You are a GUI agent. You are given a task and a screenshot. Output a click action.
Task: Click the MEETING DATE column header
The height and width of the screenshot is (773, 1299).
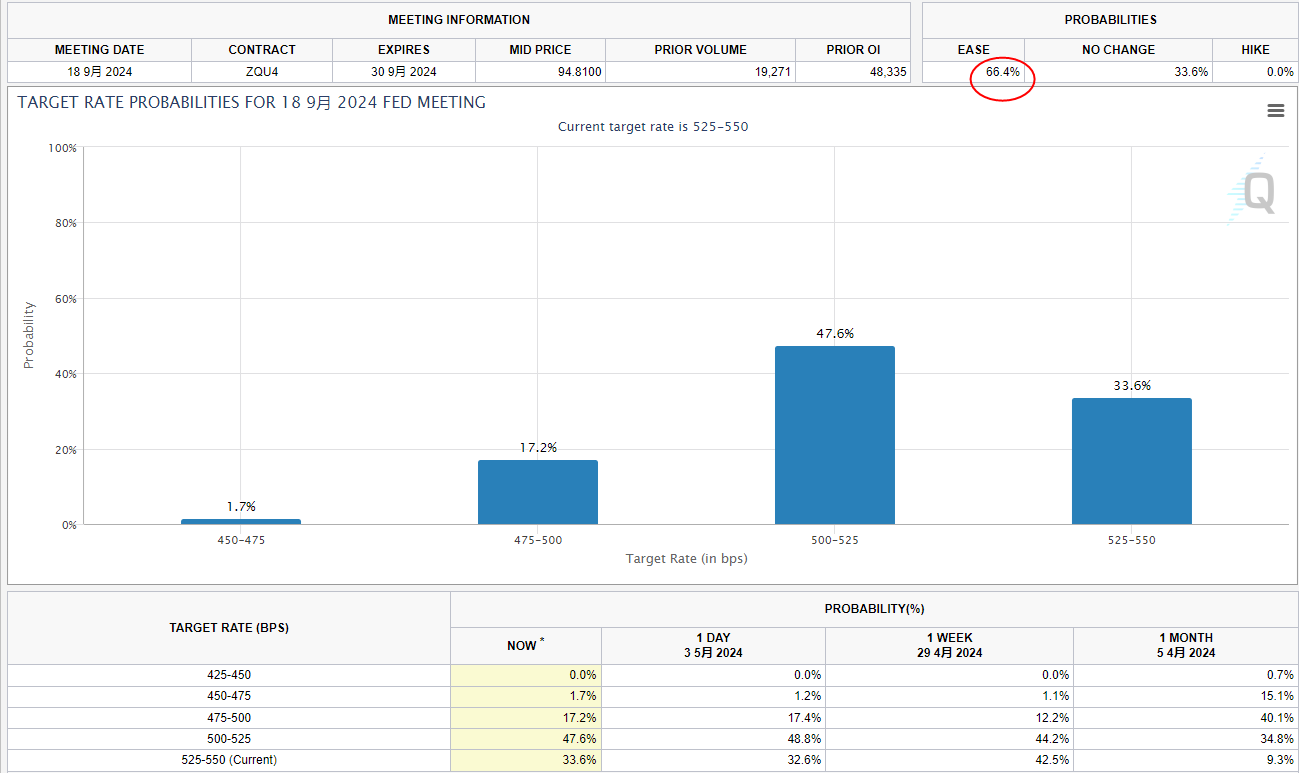(99, 49)
